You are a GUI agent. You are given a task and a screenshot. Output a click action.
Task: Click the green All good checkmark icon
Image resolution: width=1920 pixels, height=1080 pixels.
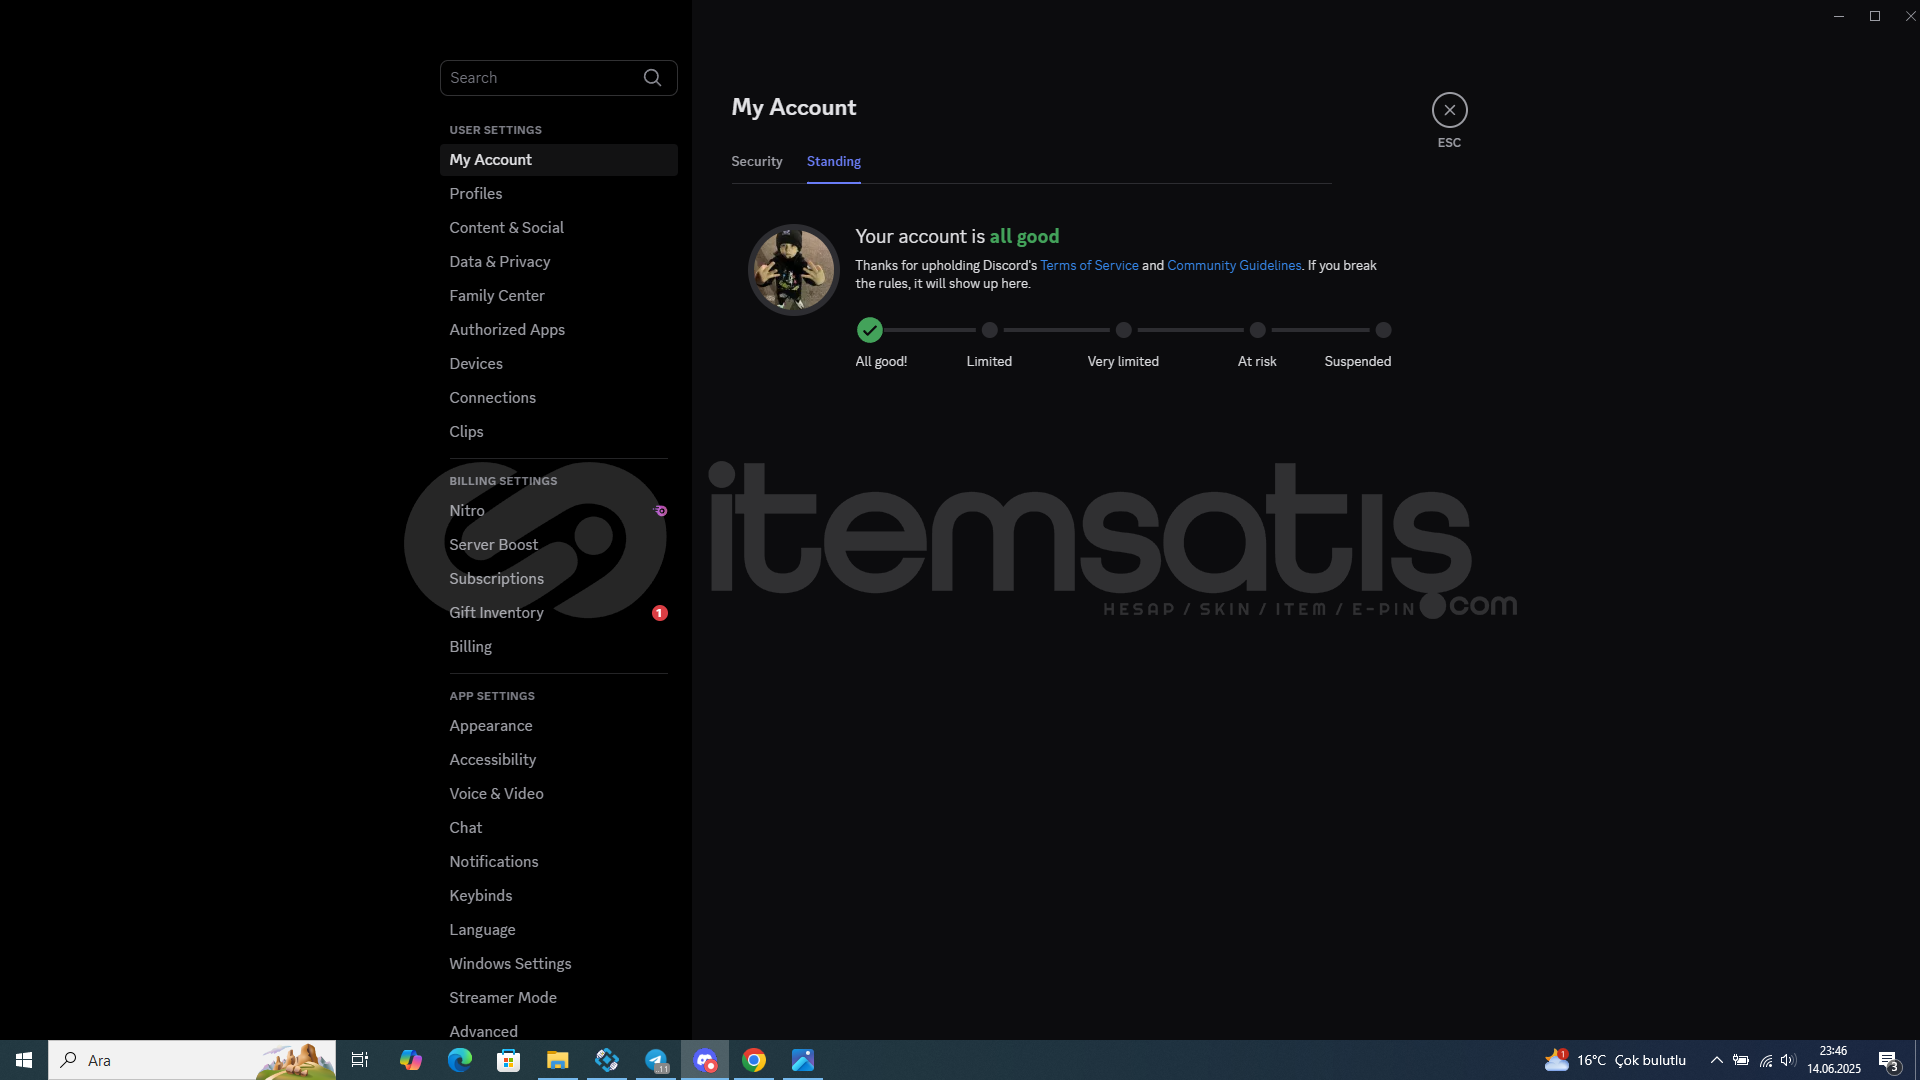[870, 330]
